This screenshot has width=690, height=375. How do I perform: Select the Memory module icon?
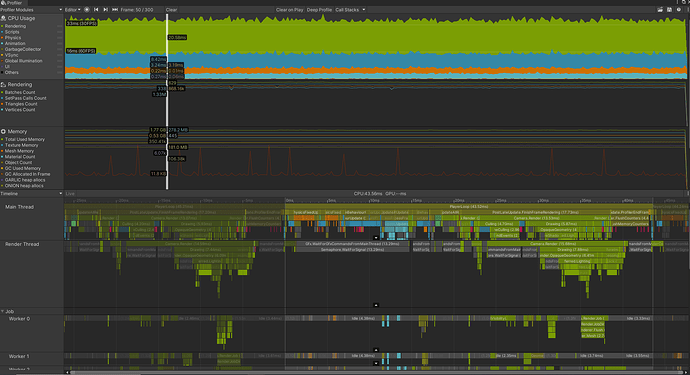[x=3, y=132]
